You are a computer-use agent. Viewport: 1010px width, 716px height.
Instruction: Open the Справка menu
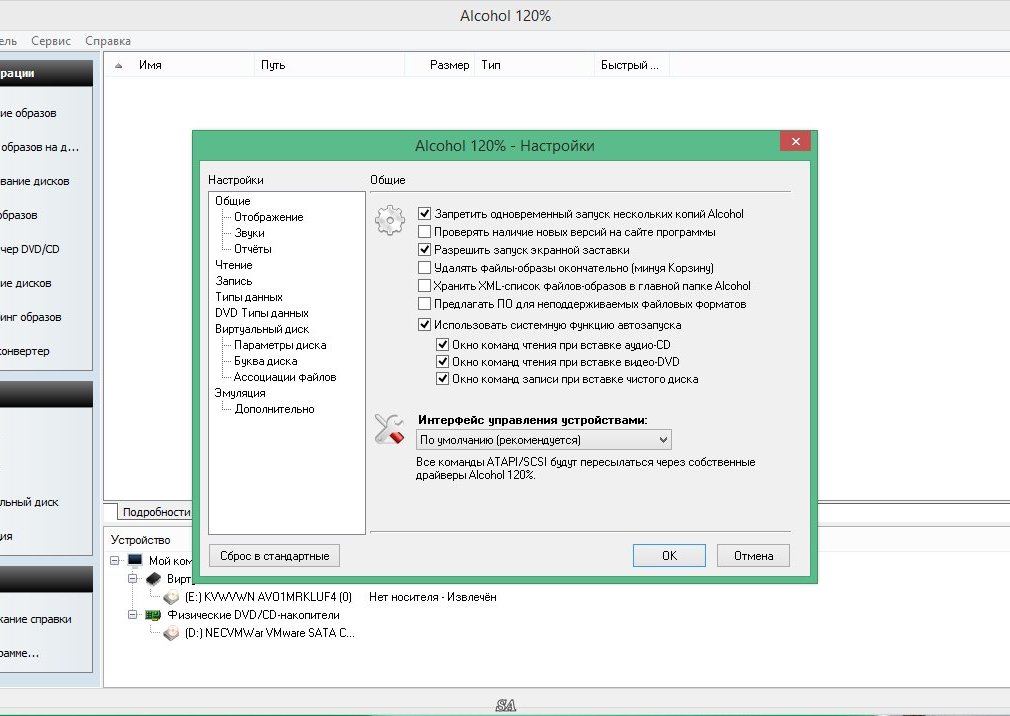[108, 41]
